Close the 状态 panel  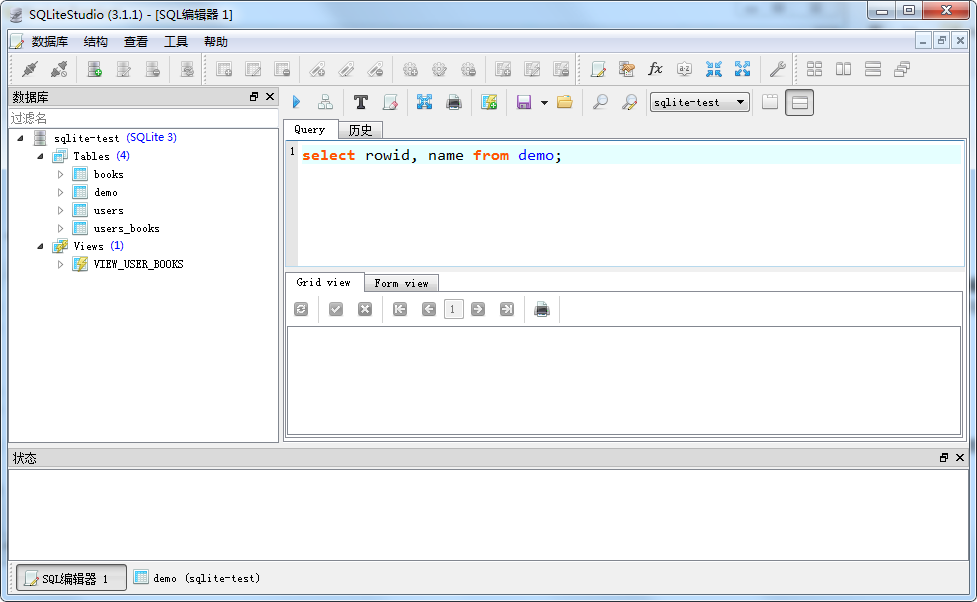[960, 457]
